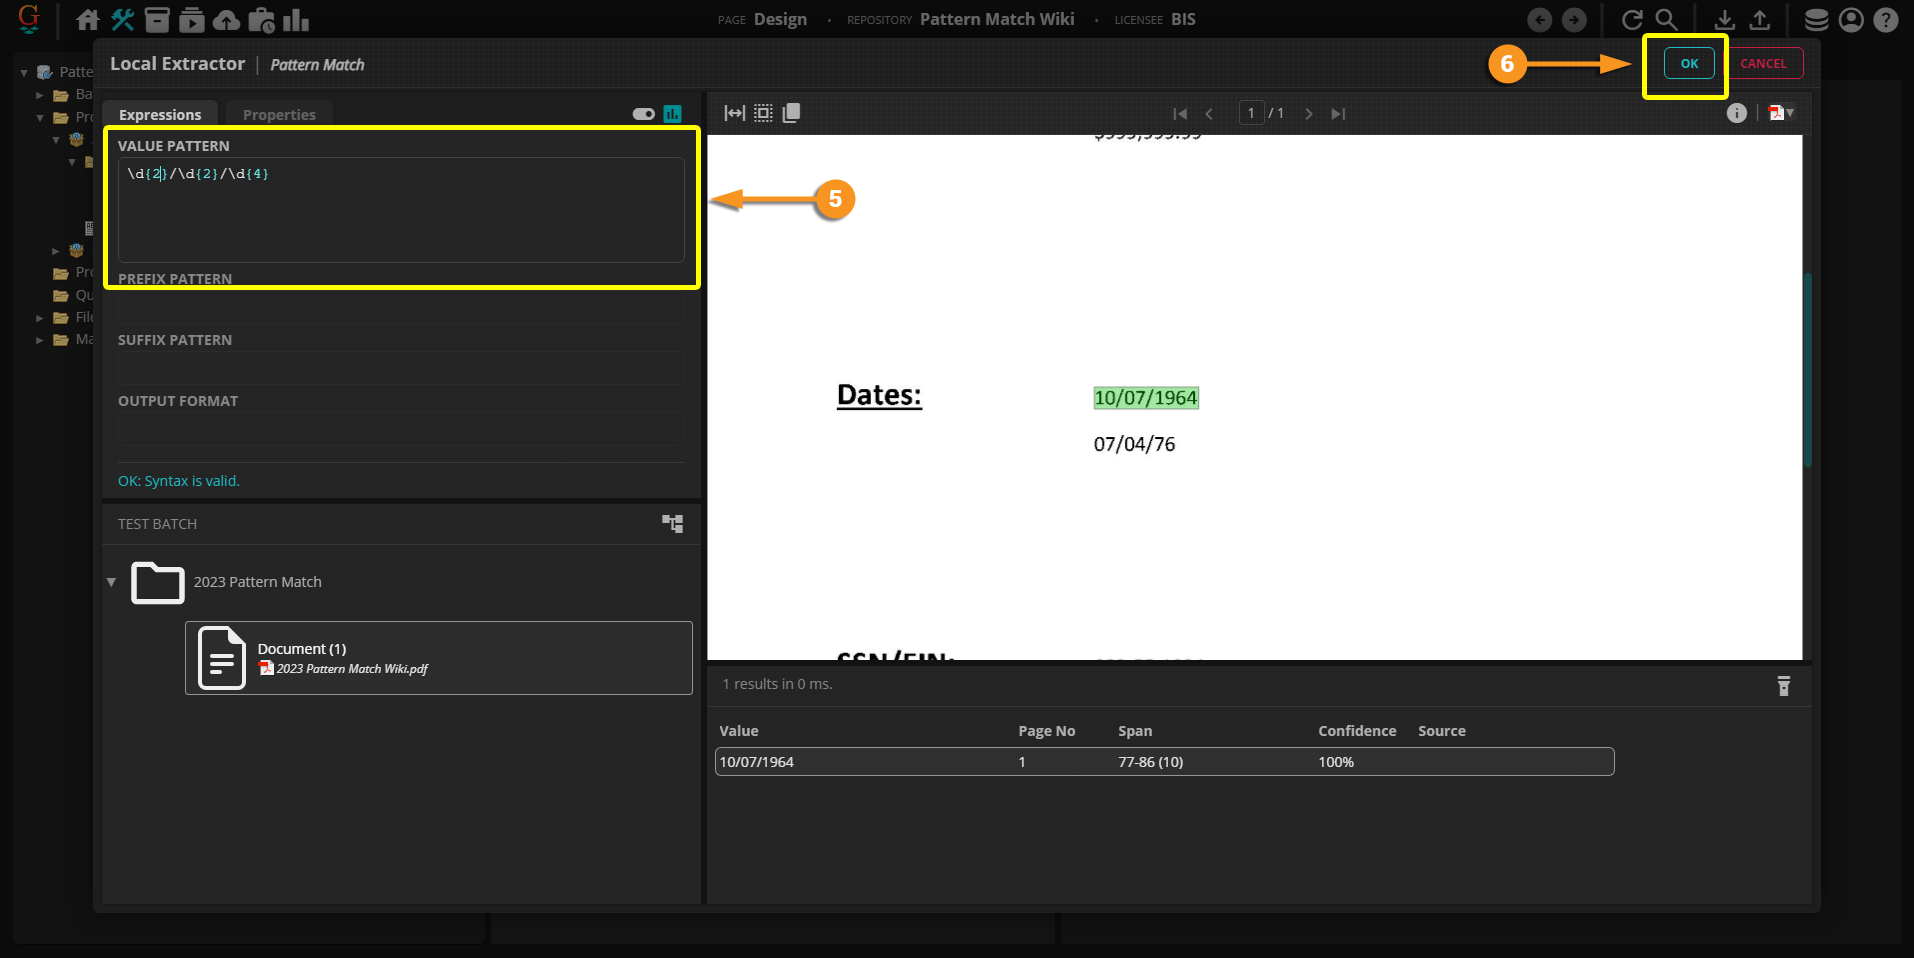Screen dimensions: 1914x958
Task: Open the PDF view dropdown
Action: click(x=1781, y=113)
